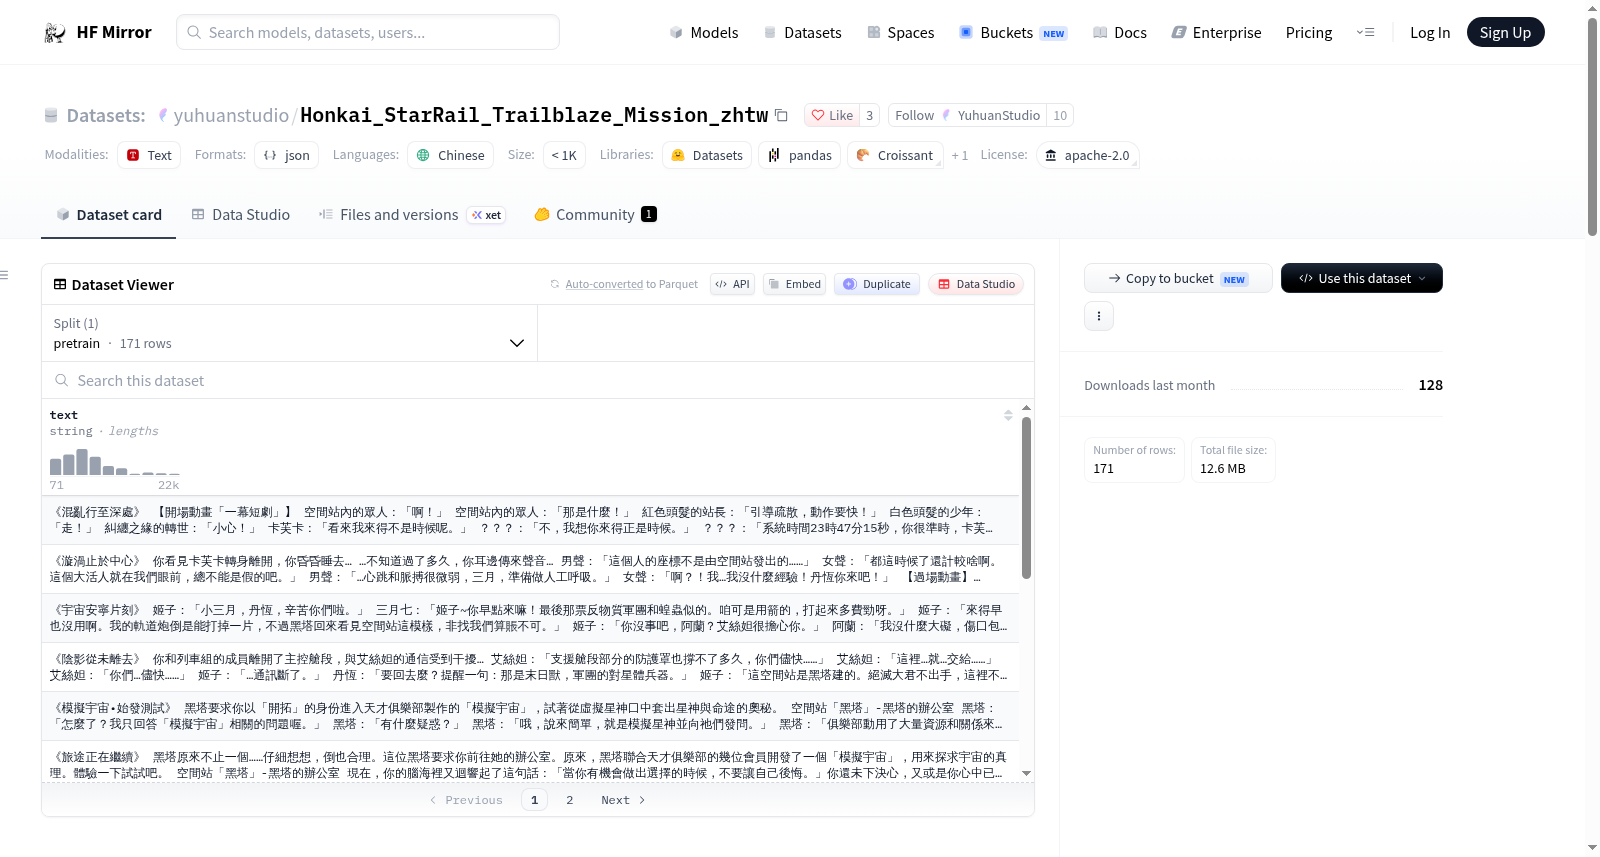Screen dimensions: 1600x857
Task: Click the apache-2.0 license tag
Action: (x=1087, y=155)
